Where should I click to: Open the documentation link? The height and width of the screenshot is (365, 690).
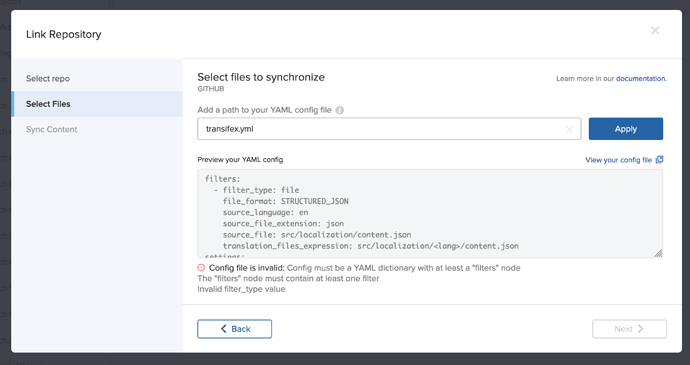point(640,78)
